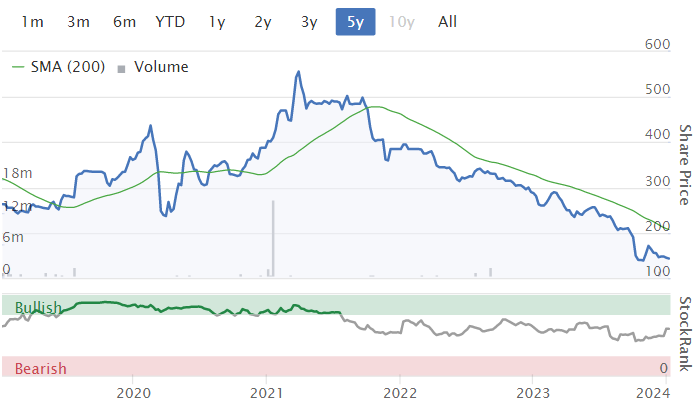Click the 400 price axis label

pyautogui.click(x=658, y=134)
